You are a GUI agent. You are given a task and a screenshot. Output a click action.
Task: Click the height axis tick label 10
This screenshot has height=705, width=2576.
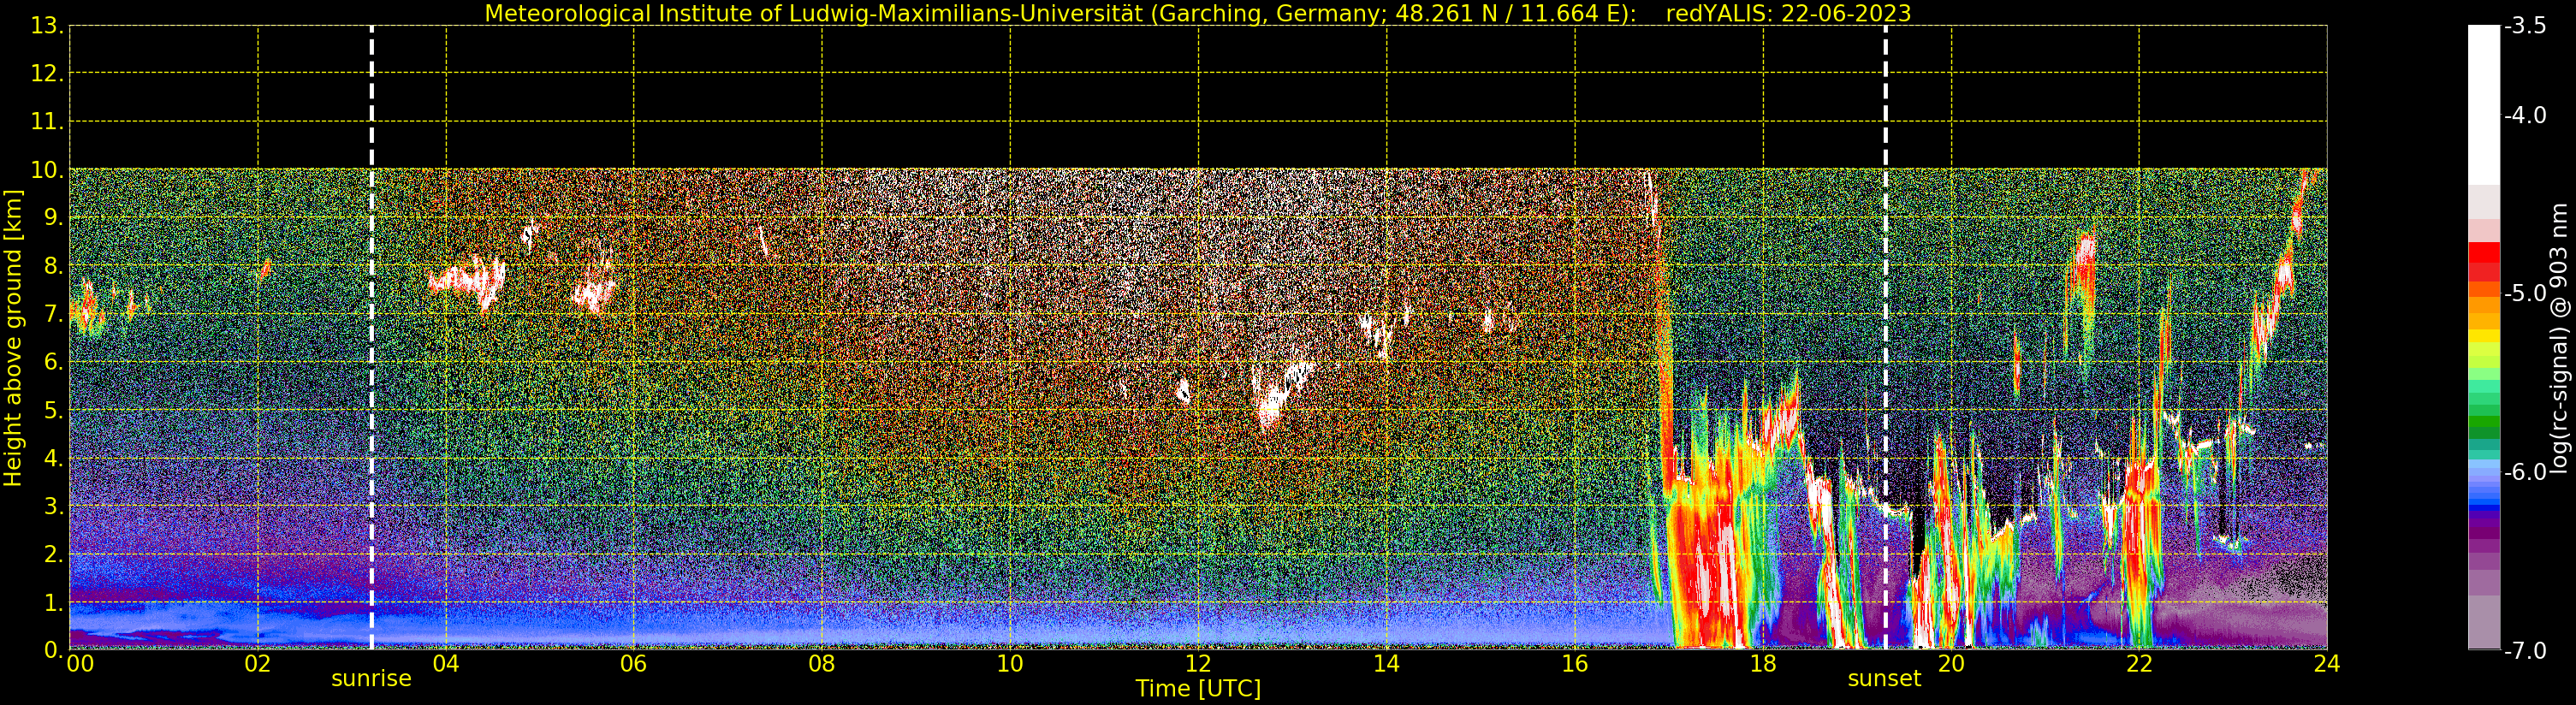click(x=47, y=170)
